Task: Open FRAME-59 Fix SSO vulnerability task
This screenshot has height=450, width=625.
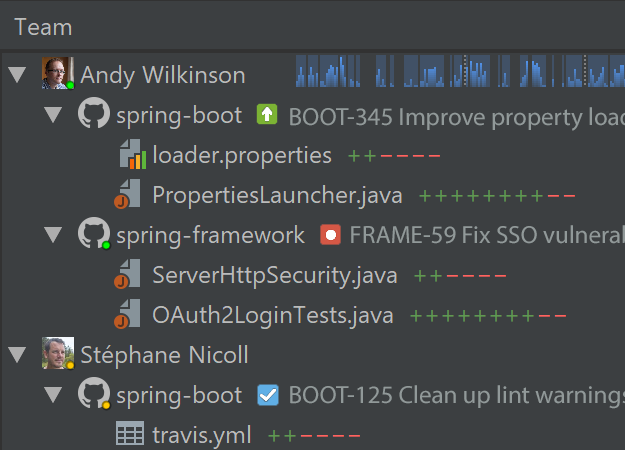Action: point(487,235)
